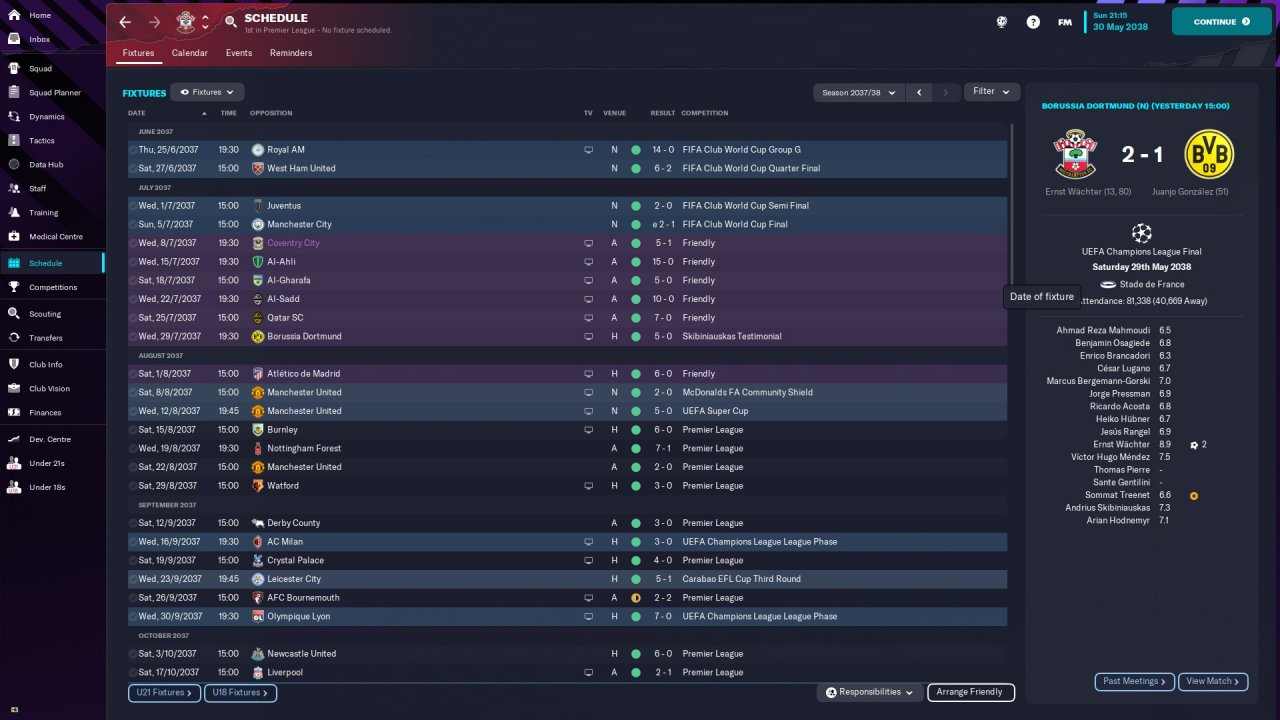Open the search magnifier icon
Screen dimensions: 1280x720
pyautogui.click(x=231, y=22)
